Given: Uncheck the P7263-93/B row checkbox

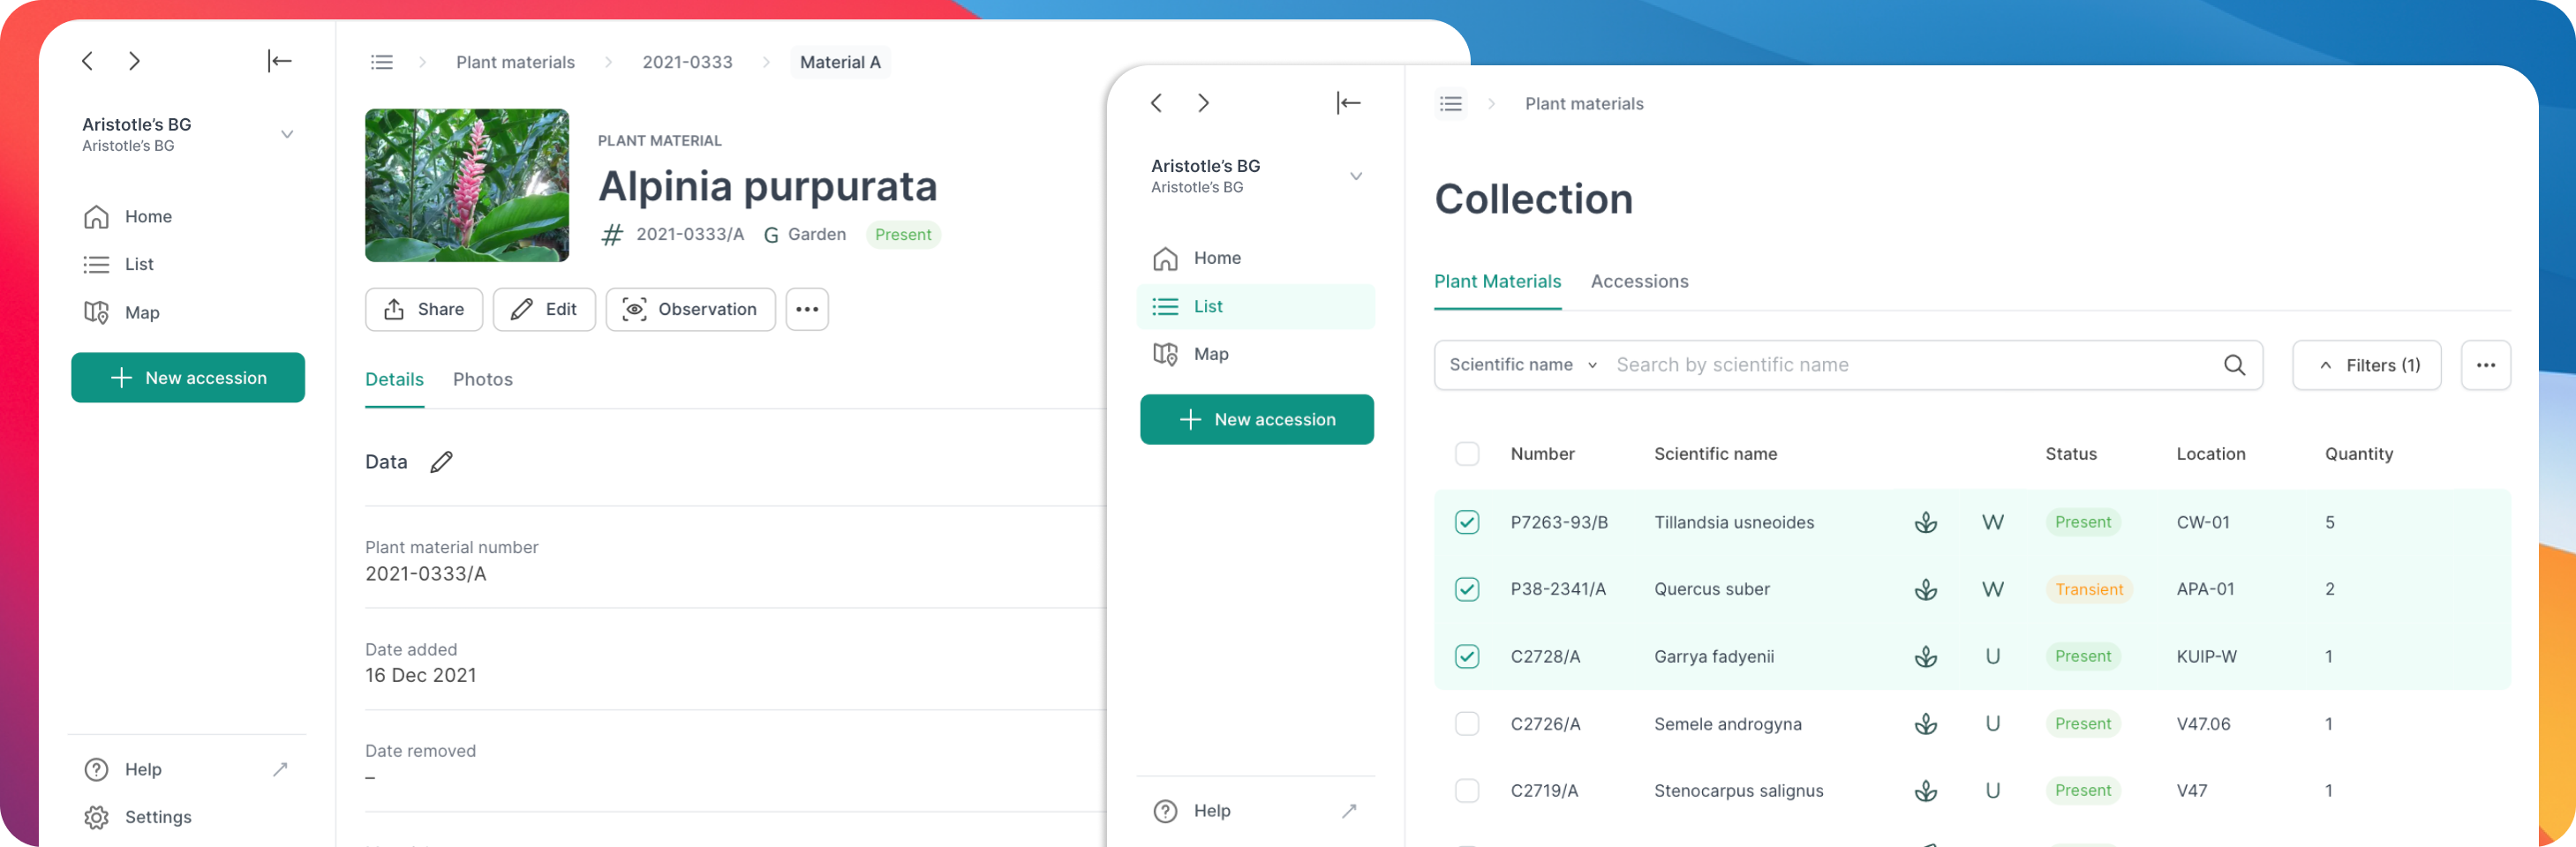Looking at the screenshot, I should click(1466, 522).
